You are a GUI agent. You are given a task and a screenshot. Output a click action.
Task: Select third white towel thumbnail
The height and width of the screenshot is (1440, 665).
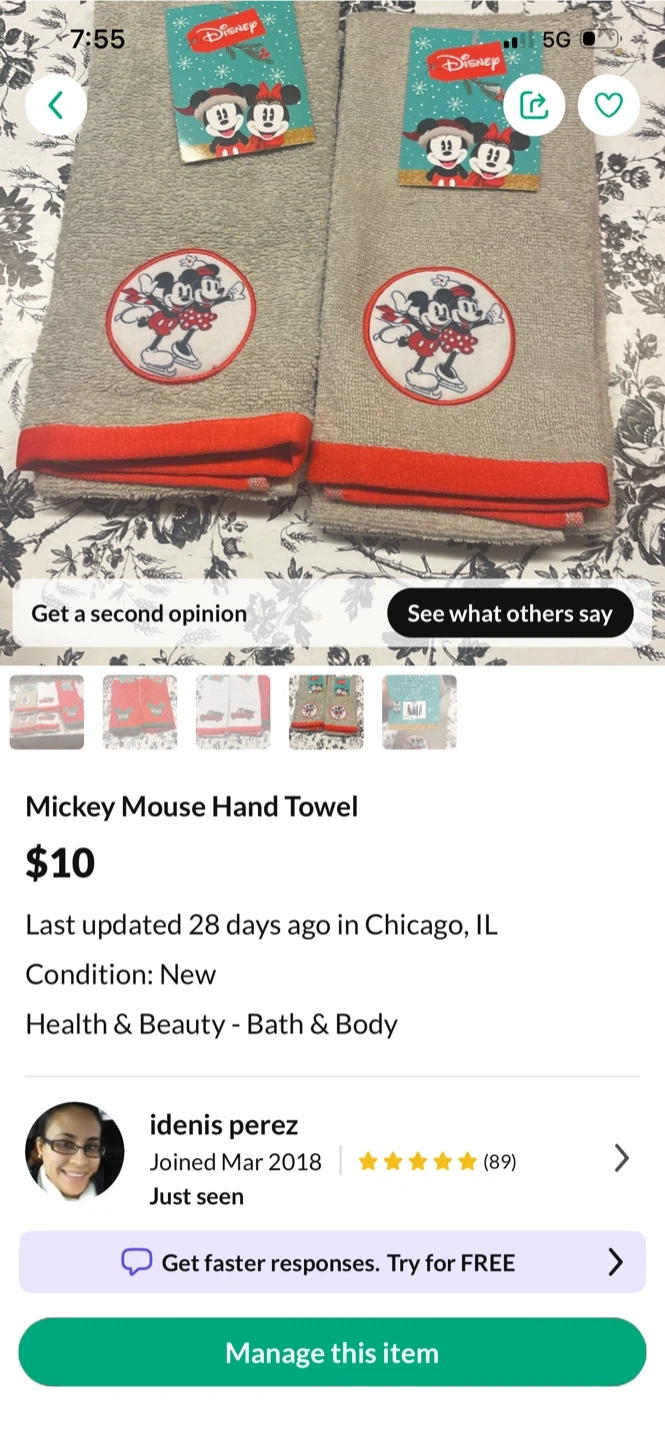coord(233,712)
